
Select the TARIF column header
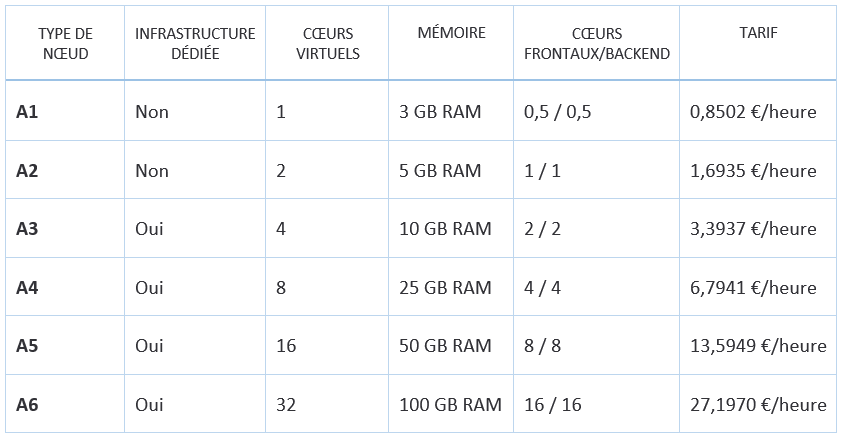(x=758, y=43)
